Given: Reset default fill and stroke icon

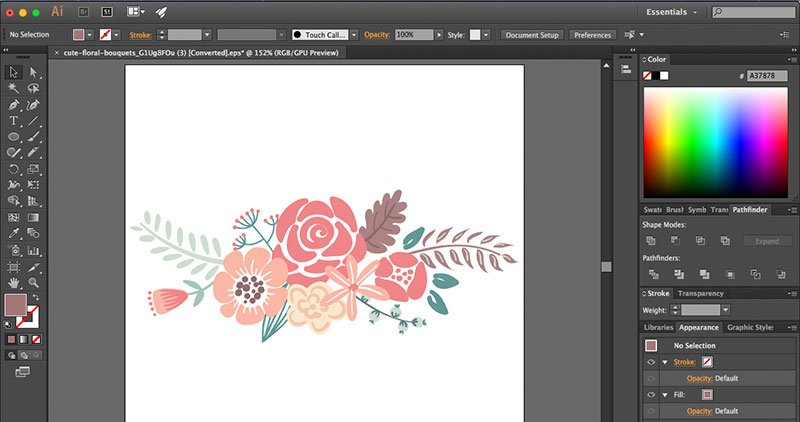Looking at the screenshot, I should [x=8, y=325].
